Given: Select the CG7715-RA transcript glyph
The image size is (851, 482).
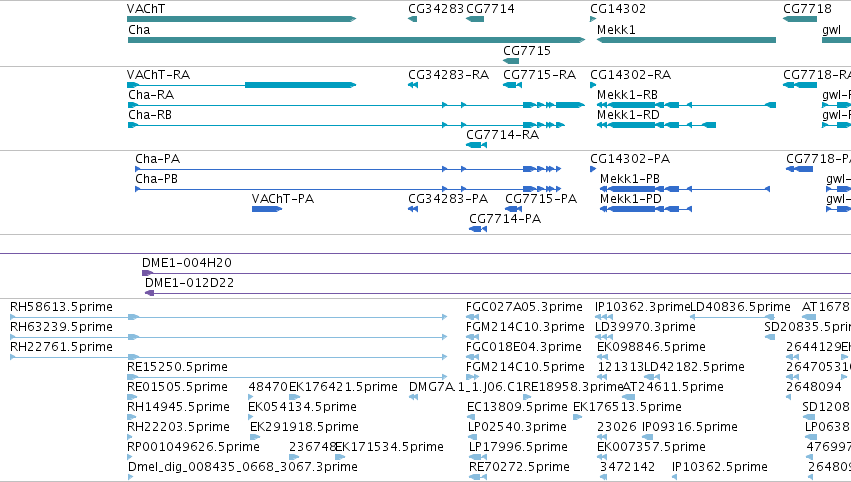Looking at the screenshot, I should coord(513,85).
